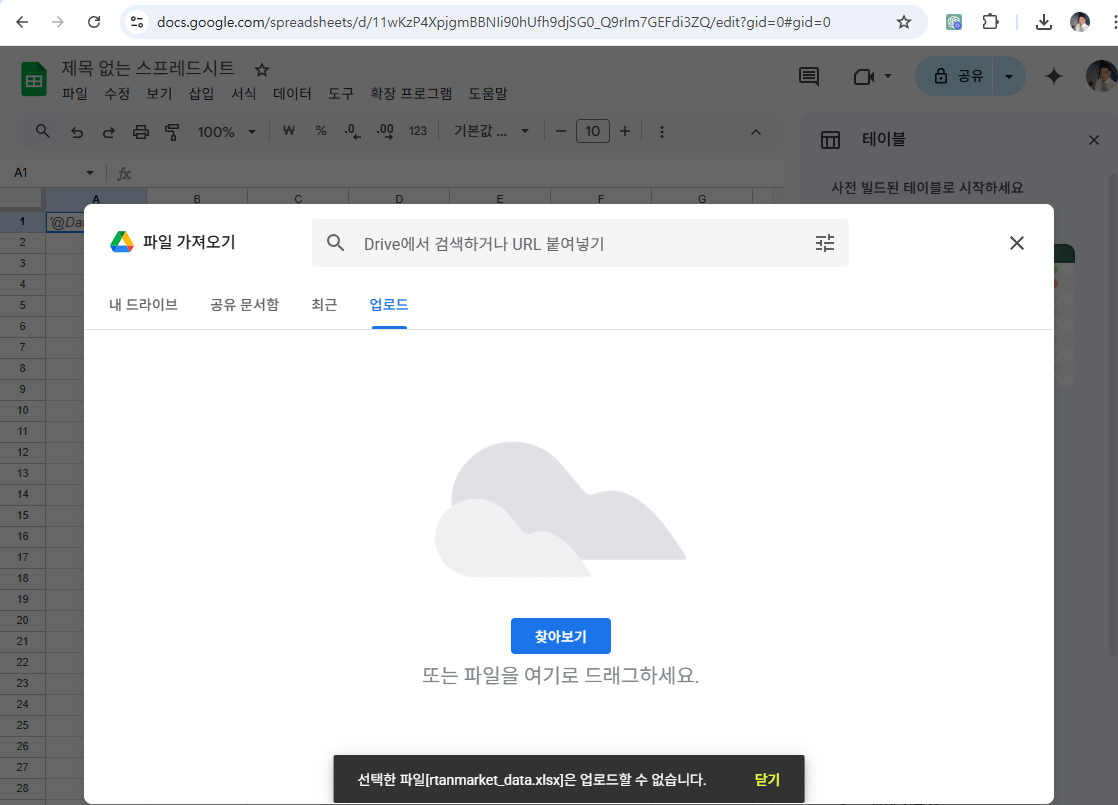1118x805 pixels.
Task: Click the print toolbar icon
Action: click(140, 132)
